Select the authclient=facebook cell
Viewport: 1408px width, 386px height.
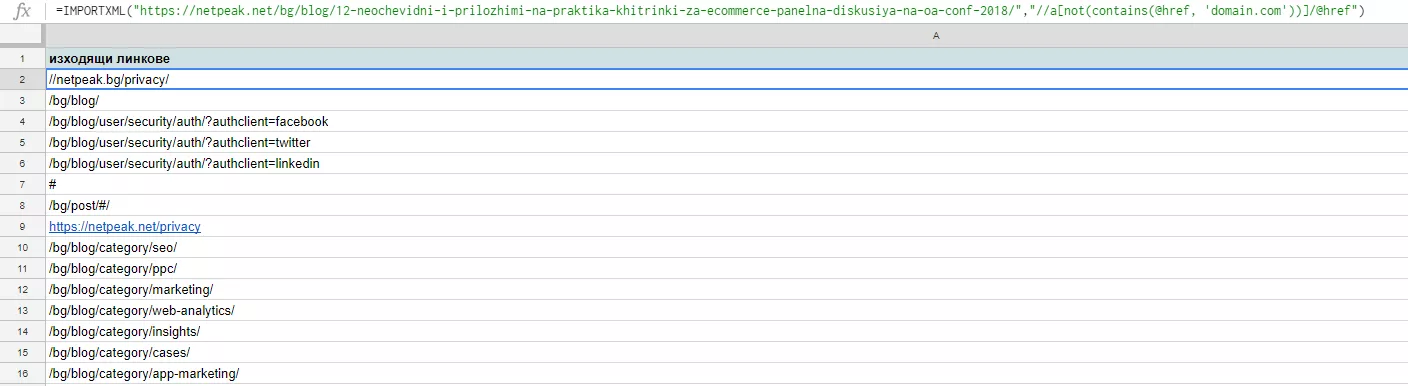click(x=727, y=122)
